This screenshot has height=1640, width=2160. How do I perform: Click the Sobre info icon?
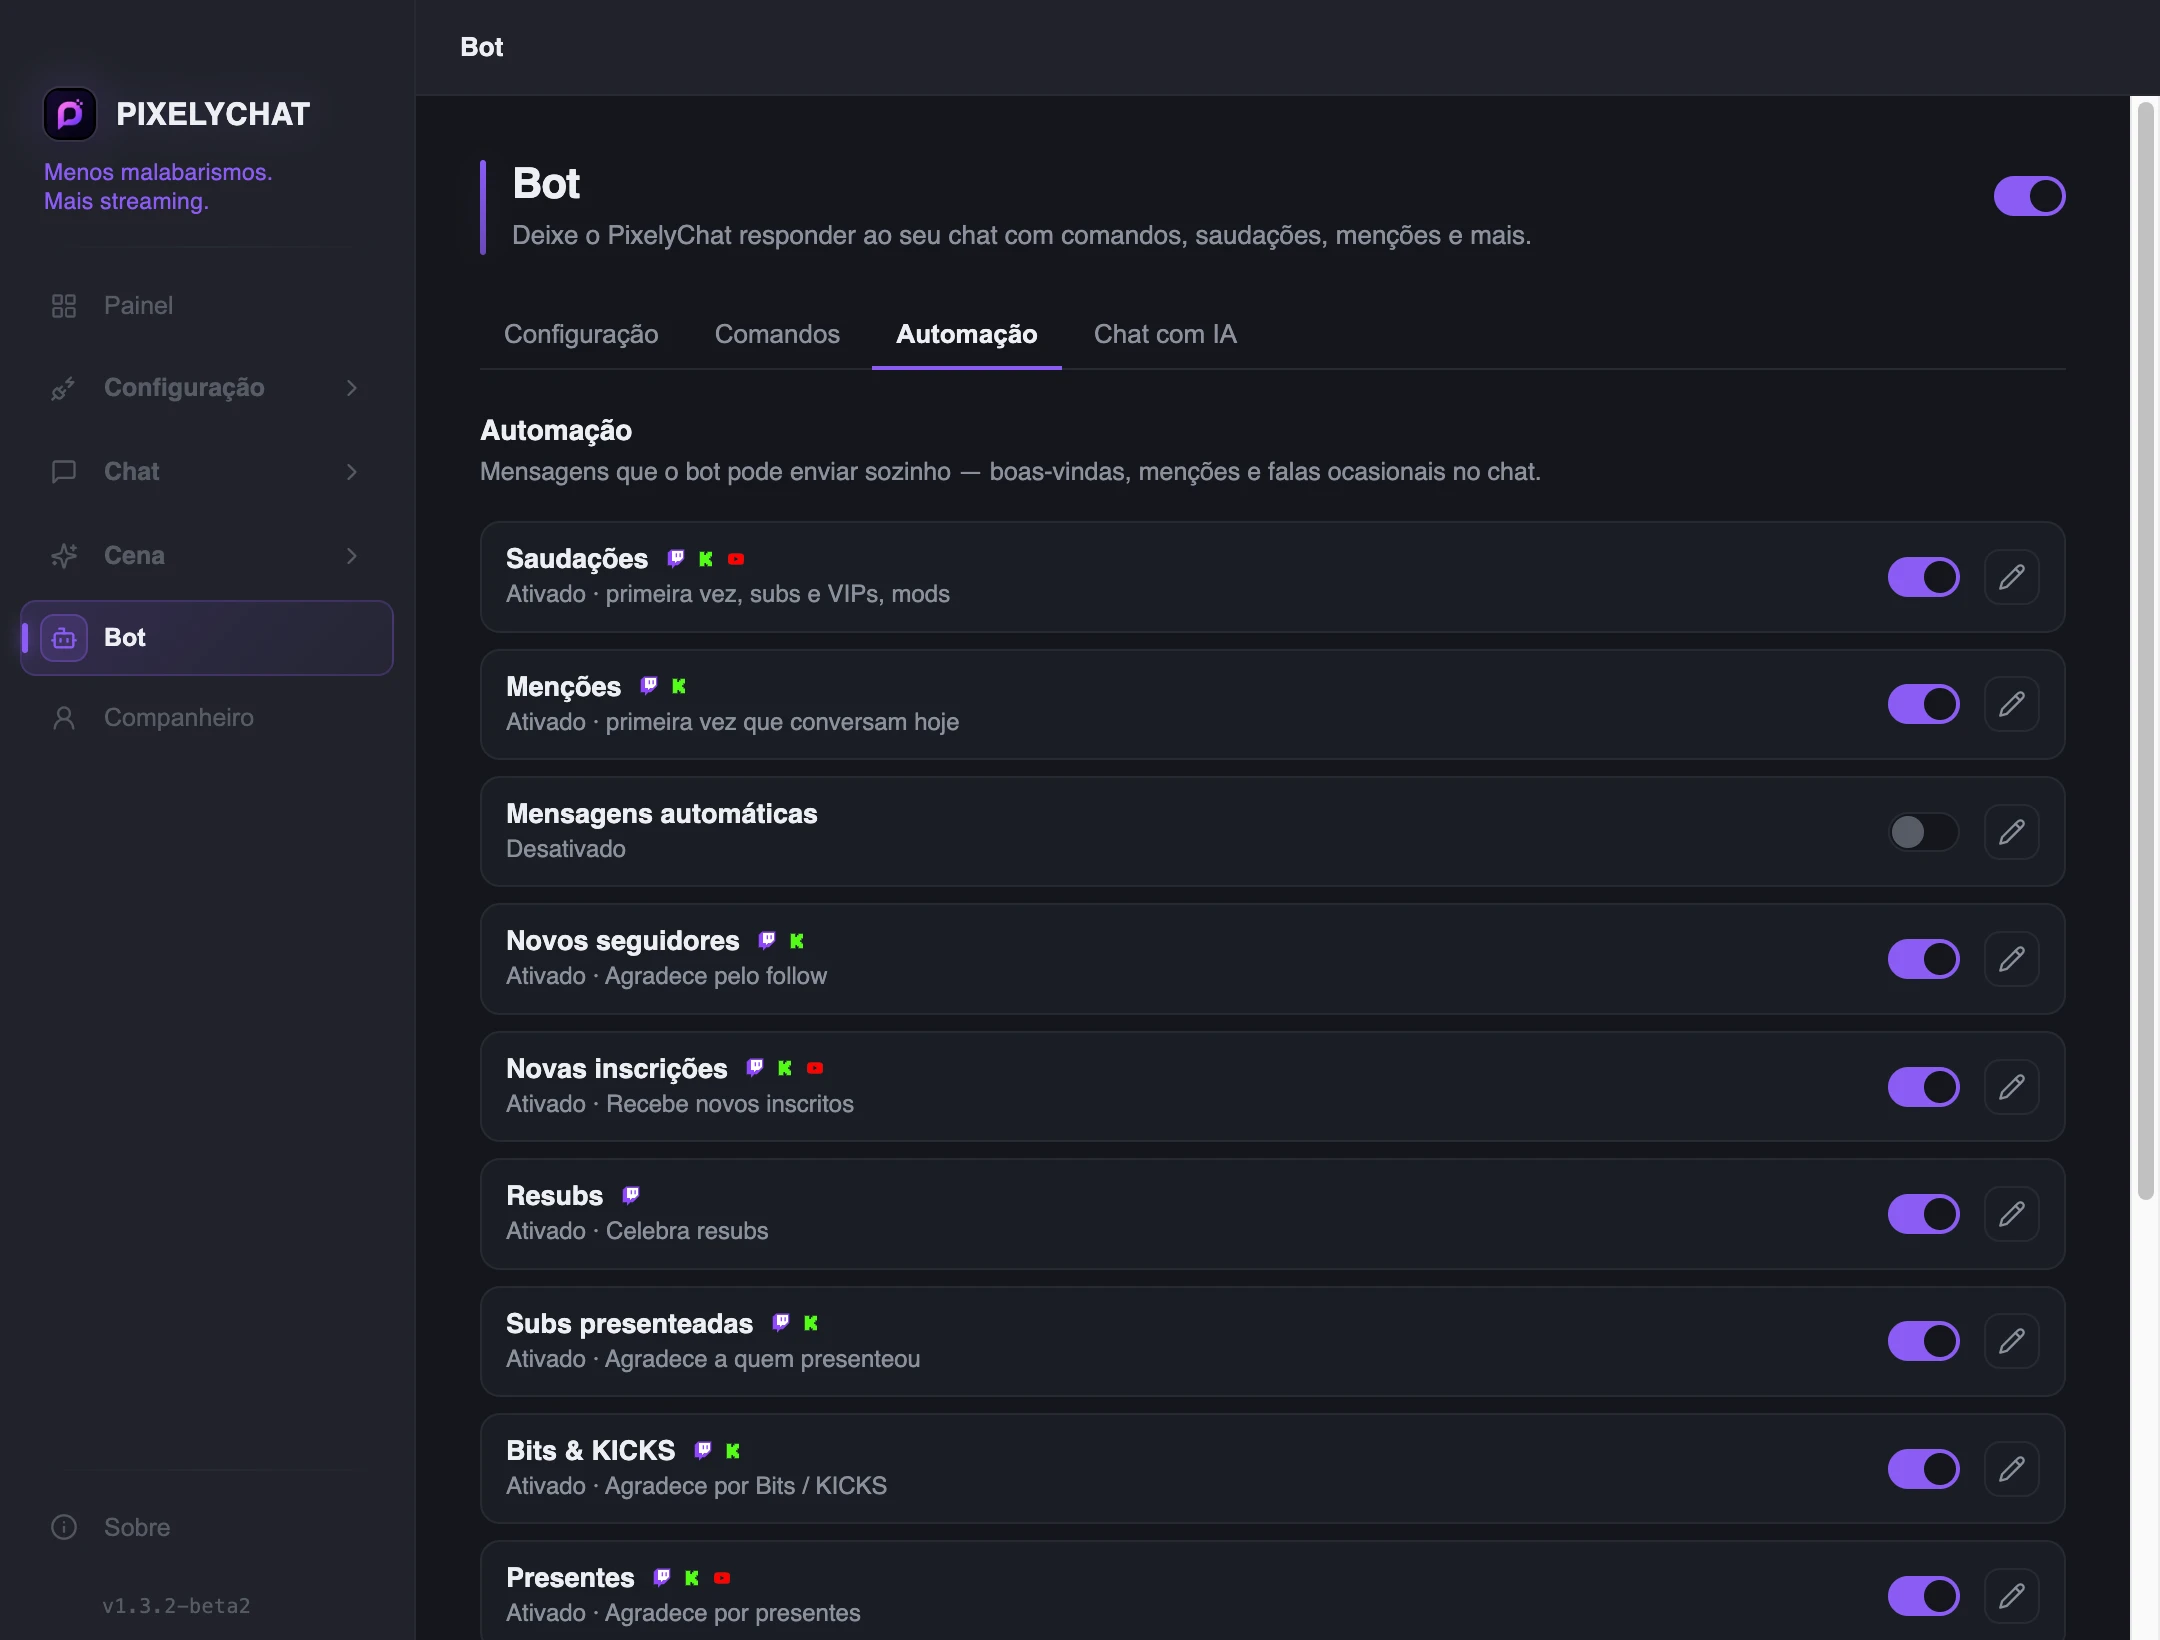click(x=64, y=1528)
